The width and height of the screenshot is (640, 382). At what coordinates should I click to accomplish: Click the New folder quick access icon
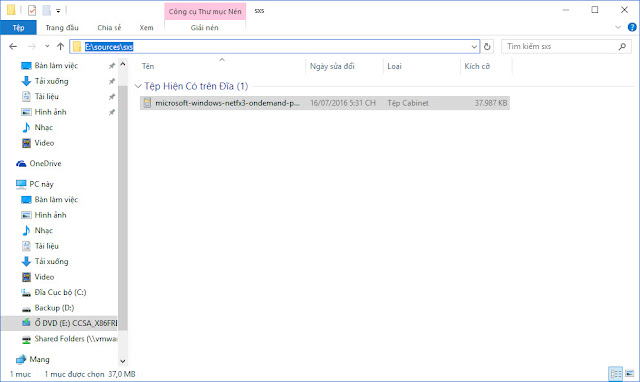(x=47, y=10)
